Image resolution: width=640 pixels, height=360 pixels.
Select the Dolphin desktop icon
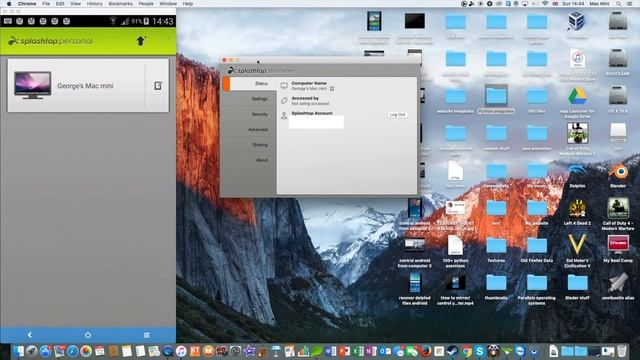point(577,171)
